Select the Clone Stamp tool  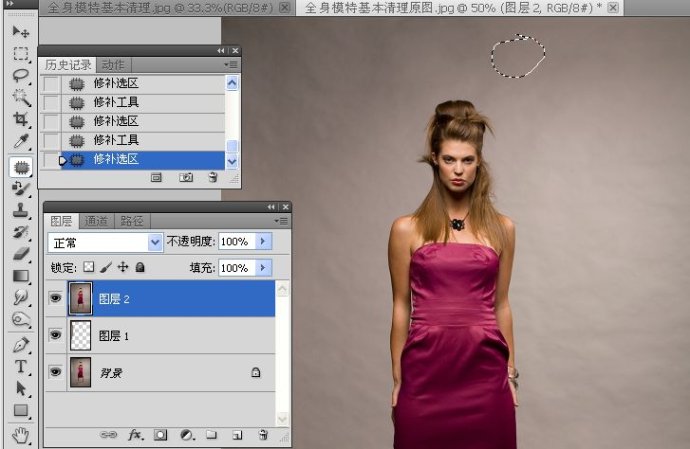coord(20,210)
